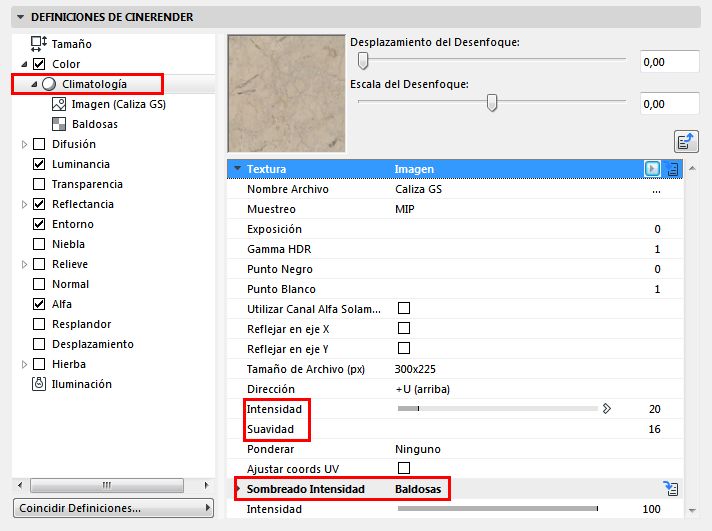The height and width of the screenshot is (531, 712).
Task: Click the Intensidad 100 slider bar
Action: [498, 509]
